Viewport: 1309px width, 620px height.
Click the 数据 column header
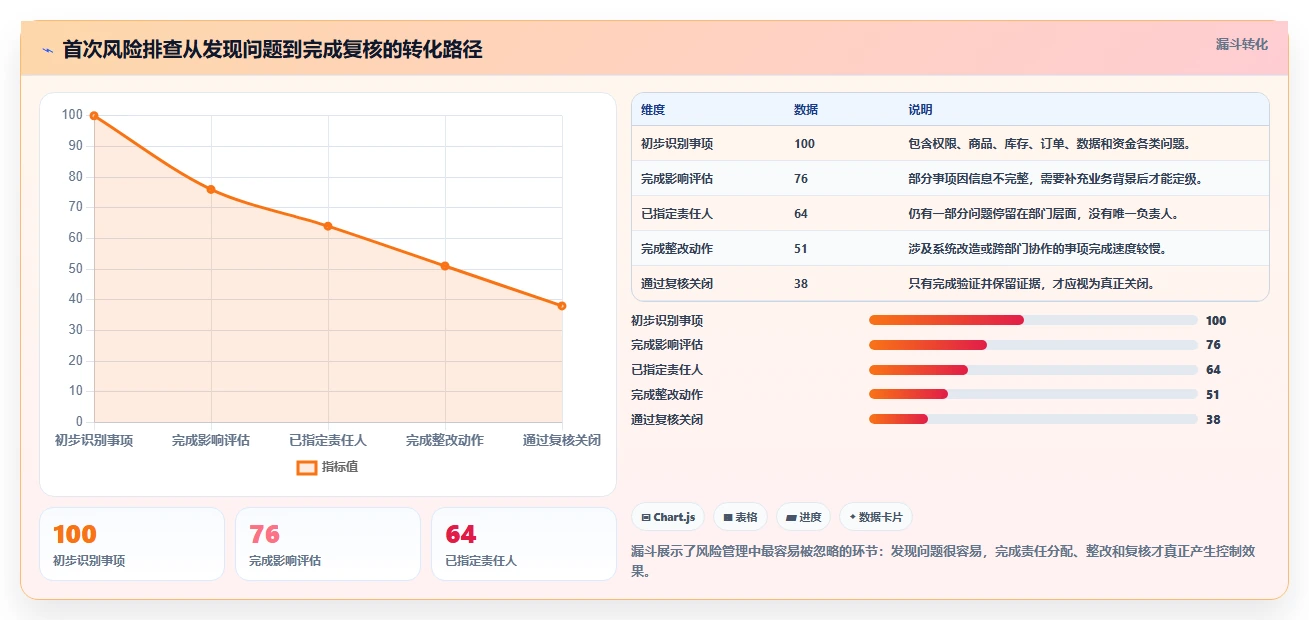tap(806, 110)
